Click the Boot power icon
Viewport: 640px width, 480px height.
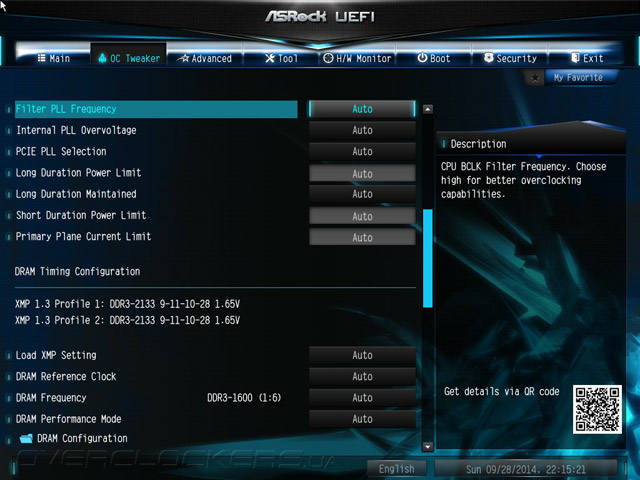tap(422, 58)
